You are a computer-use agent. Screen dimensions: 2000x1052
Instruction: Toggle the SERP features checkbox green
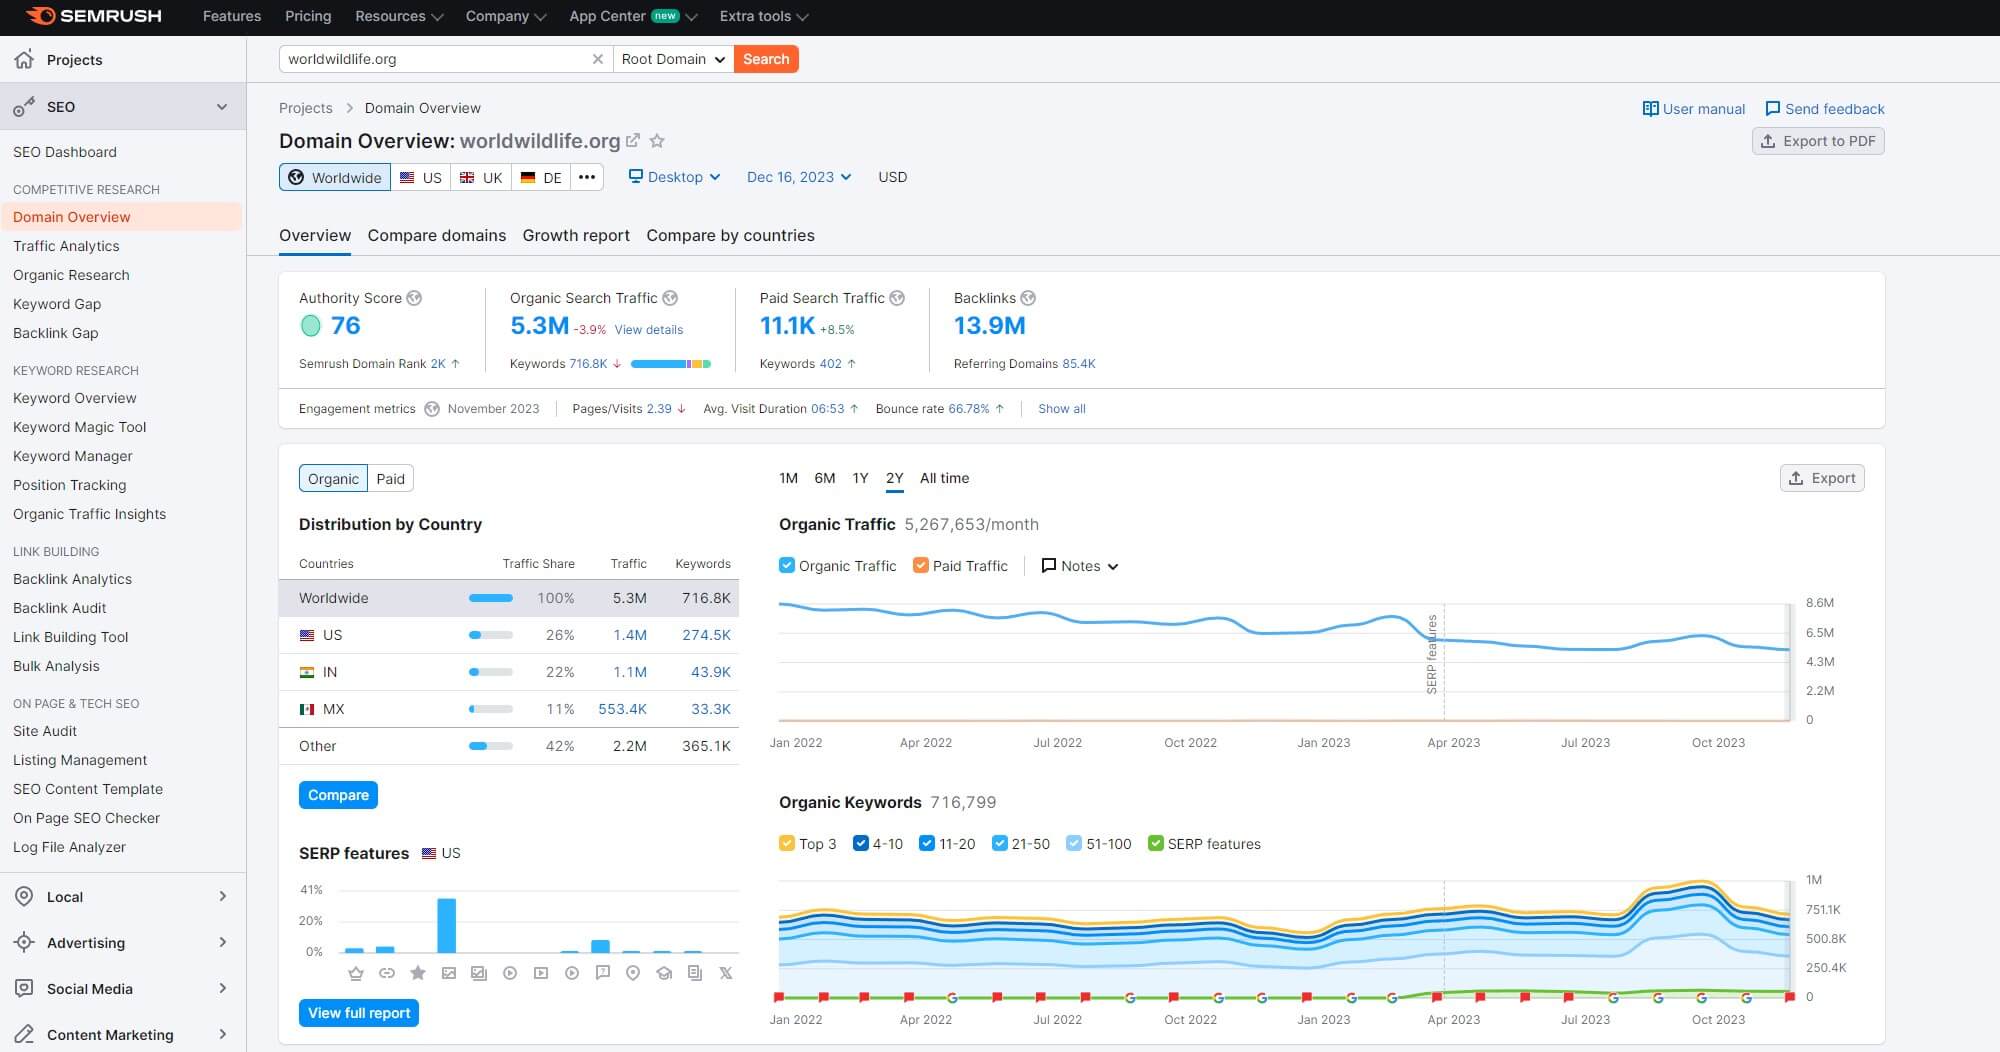click(x=1157, y=843)
